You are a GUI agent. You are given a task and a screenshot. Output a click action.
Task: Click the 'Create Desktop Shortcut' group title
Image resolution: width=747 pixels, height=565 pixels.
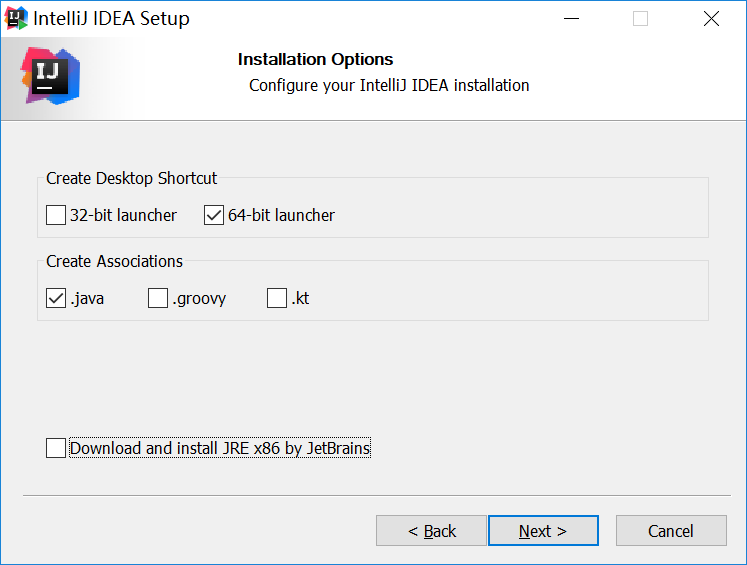coord(131,178)
